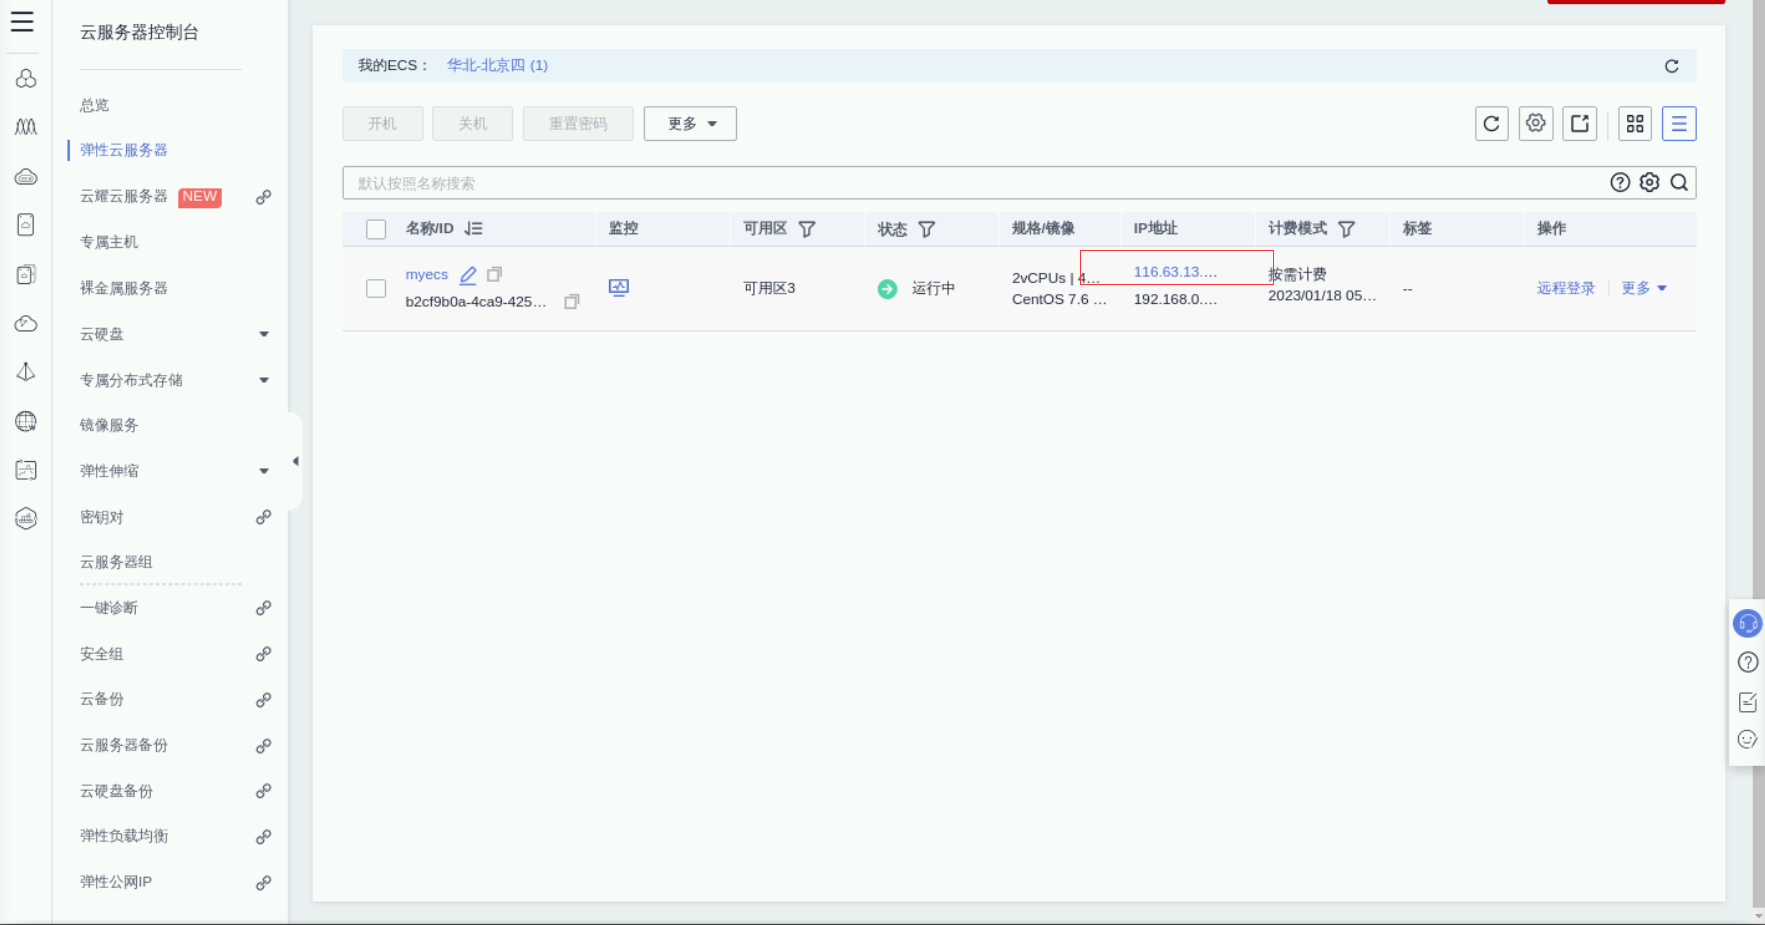
Task: Open the customer service headset widget
Action: 1747,624
